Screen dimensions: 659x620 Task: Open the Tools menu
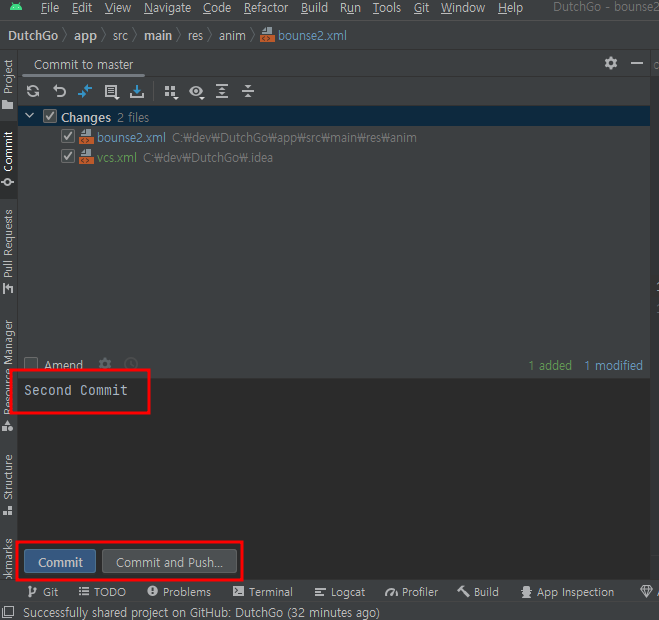coord(387,8)
